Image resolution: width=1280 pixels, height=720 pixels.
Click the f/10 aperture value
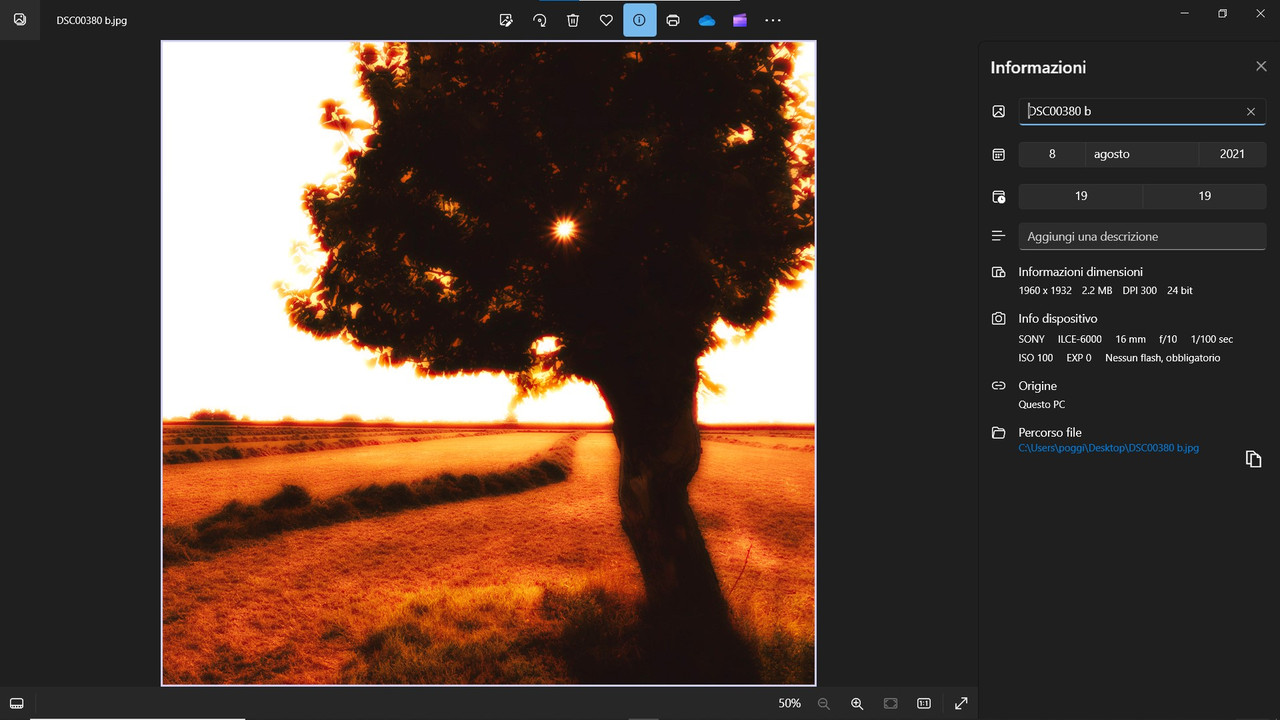click(x=1168, y=339)
